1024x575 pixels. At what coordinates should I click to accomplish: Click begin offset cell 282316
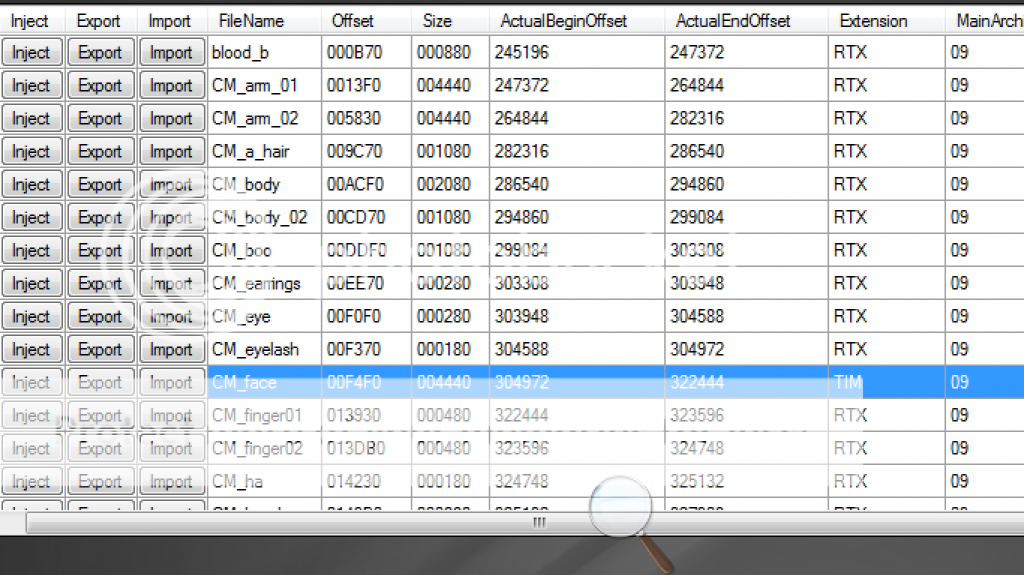(x=577, y=152)
